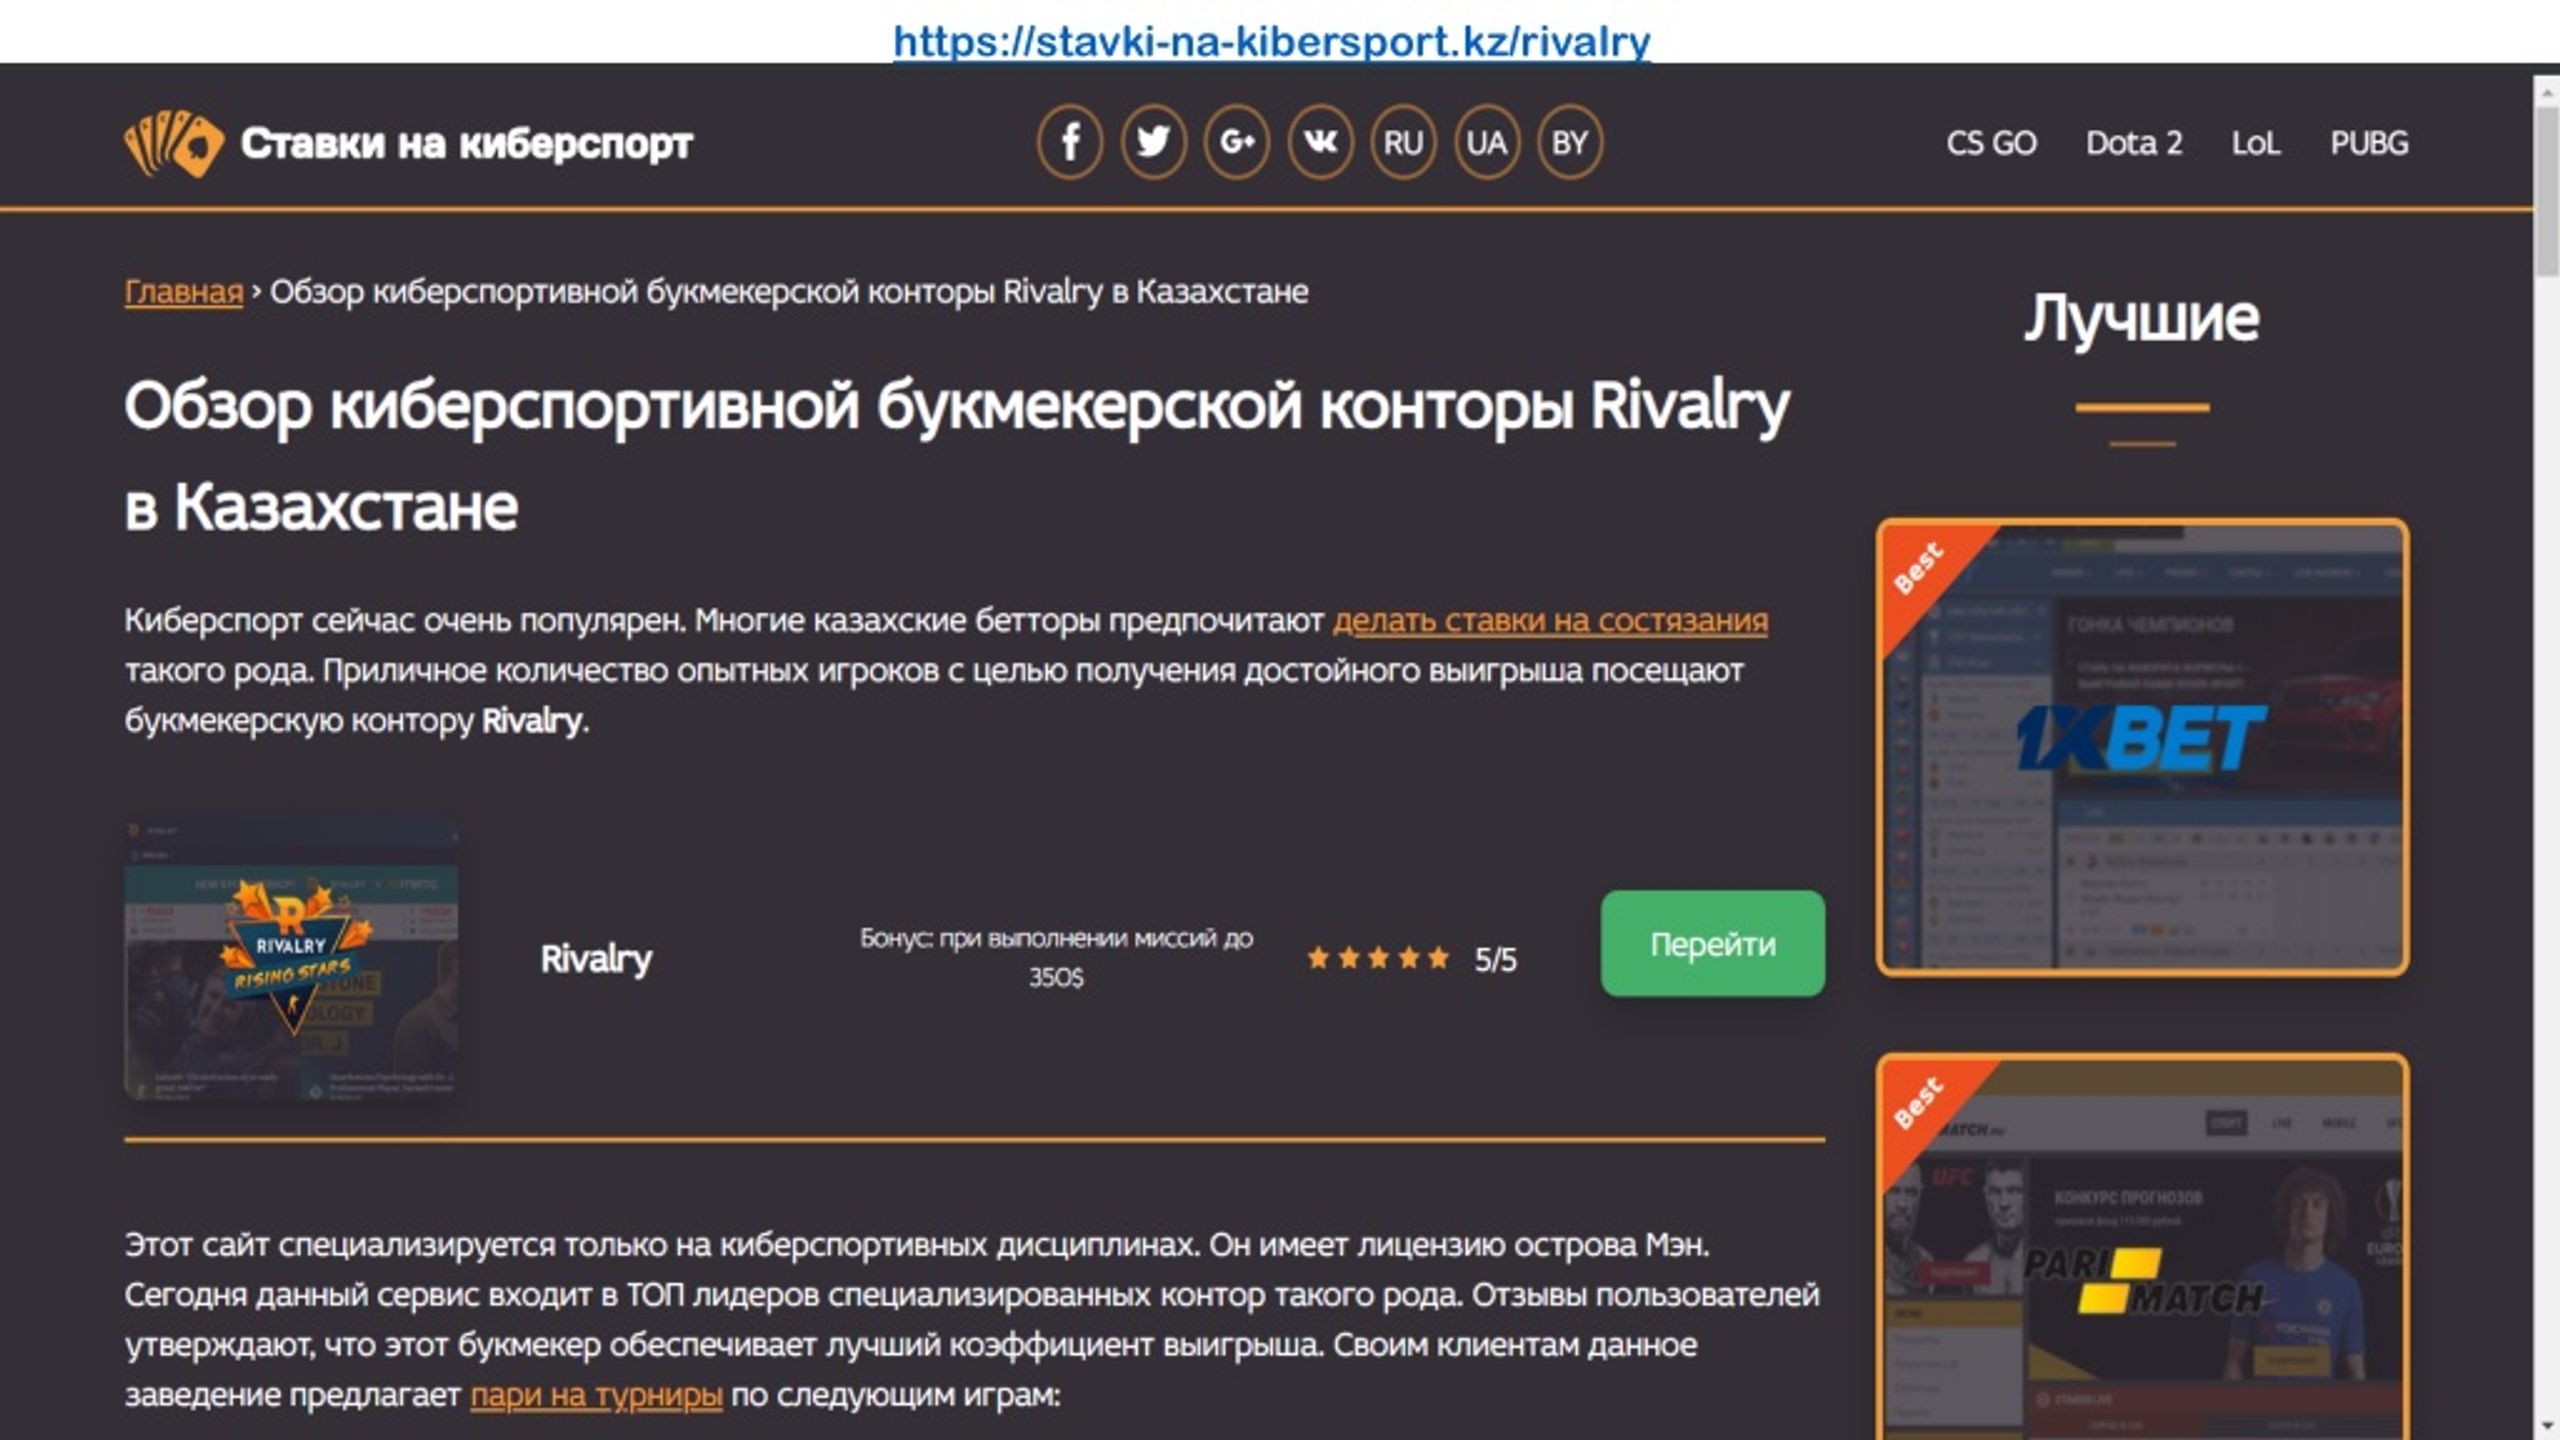Click the 'Ставки на киберспорт' site title
The image size is (2560, 1440).
coord(466,144)
